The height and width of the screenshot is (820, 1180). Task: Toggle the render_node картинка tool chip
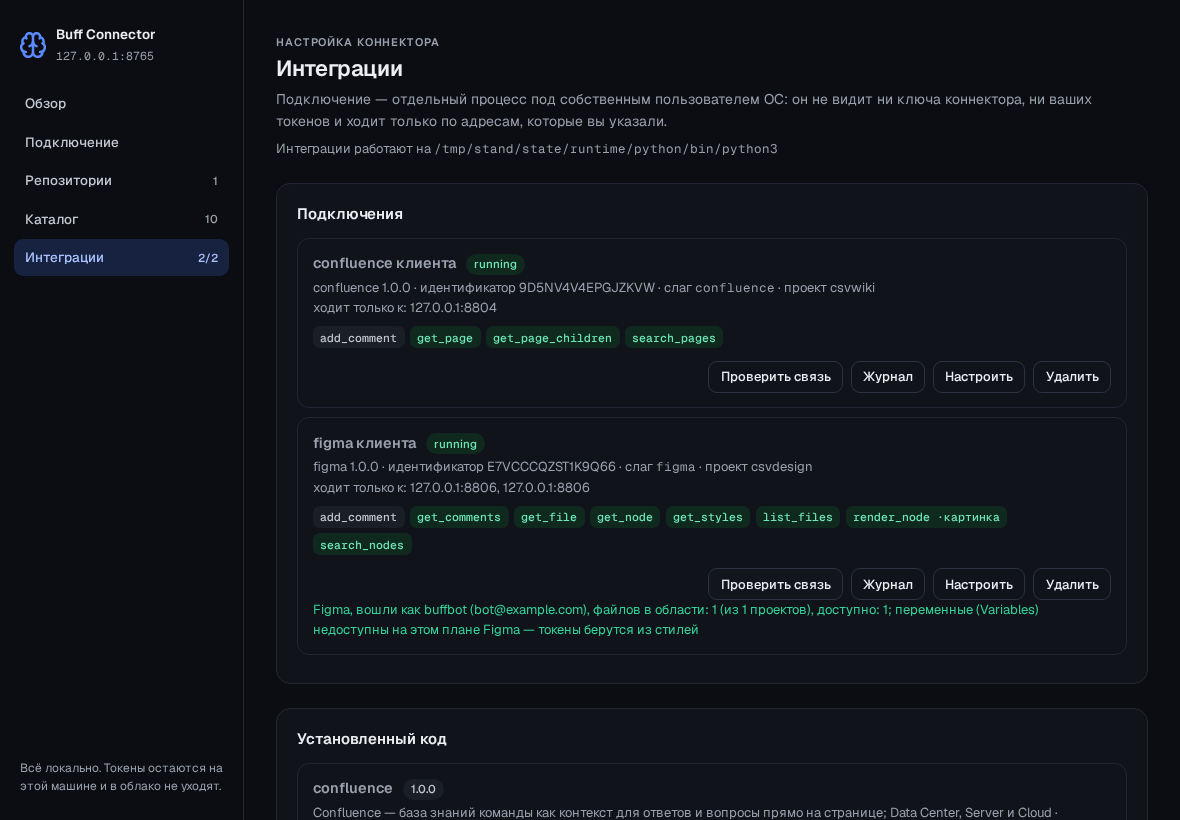(926, 517)
